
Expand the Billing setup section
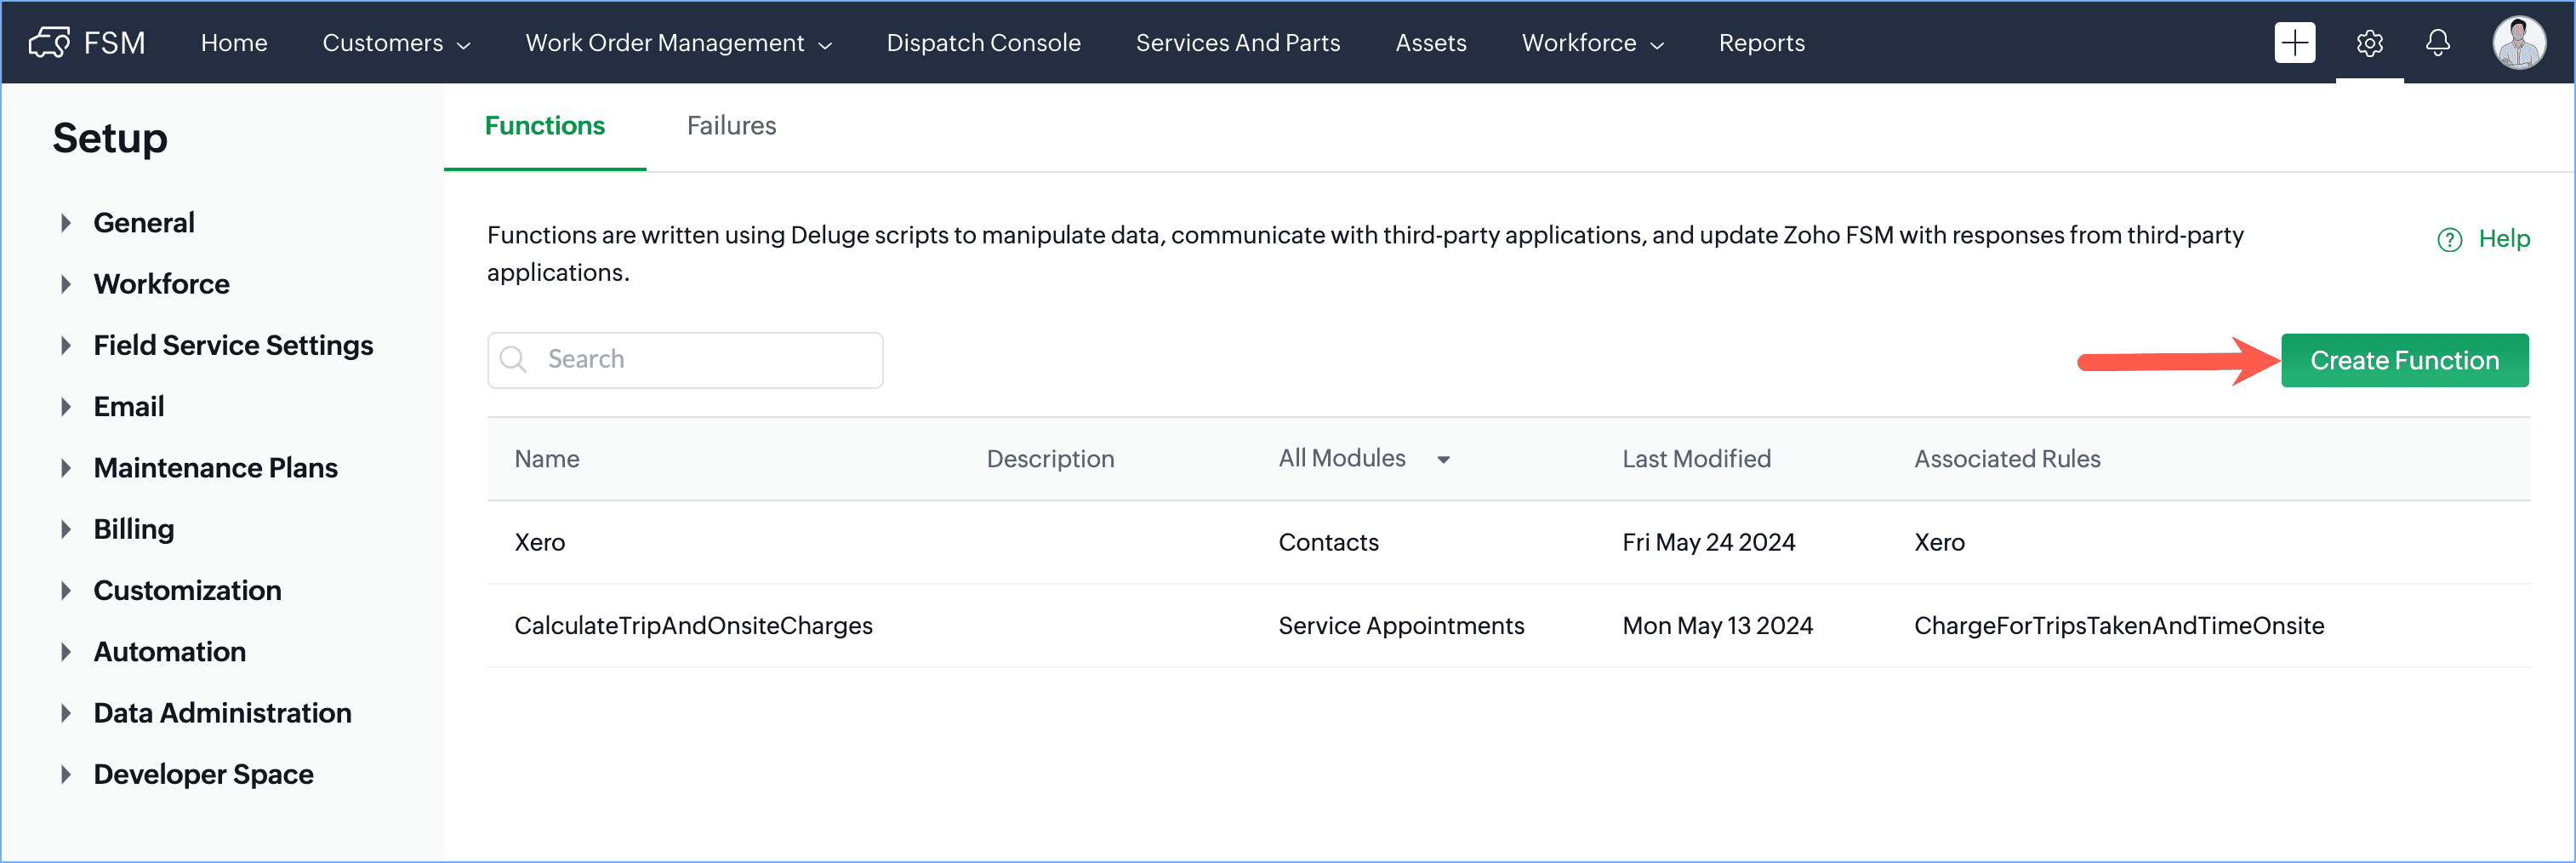click(66, 529)
